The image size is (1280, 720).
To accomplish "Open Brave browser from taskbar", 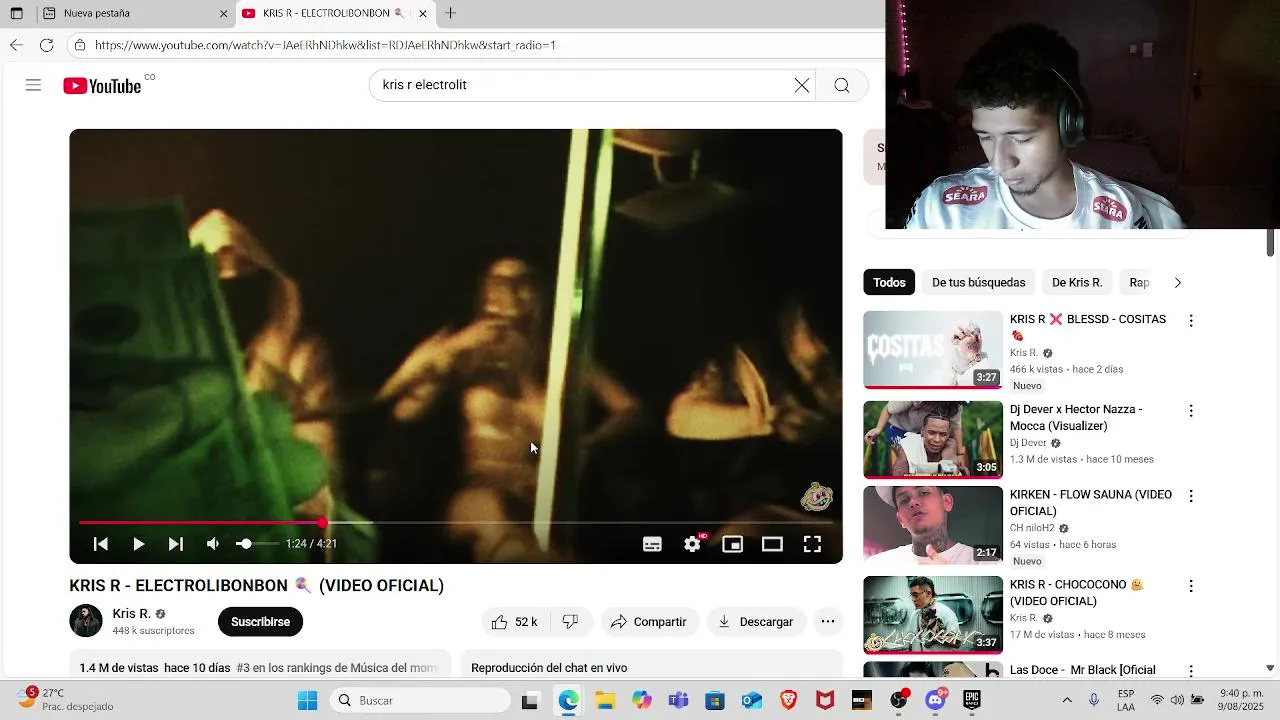I will 788,700.
